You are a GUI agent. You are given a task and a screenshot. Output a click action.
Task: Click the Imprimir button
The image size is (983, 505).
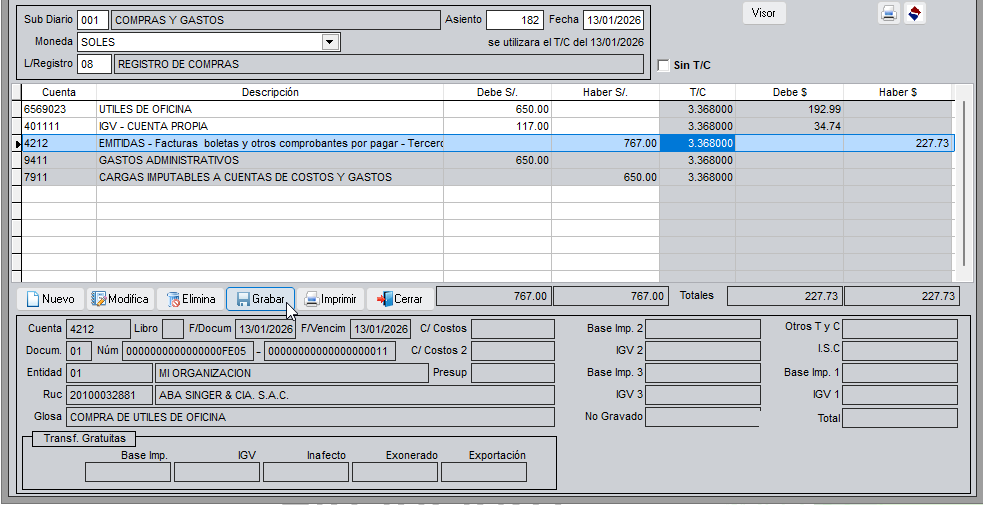[x=330, y=299]
